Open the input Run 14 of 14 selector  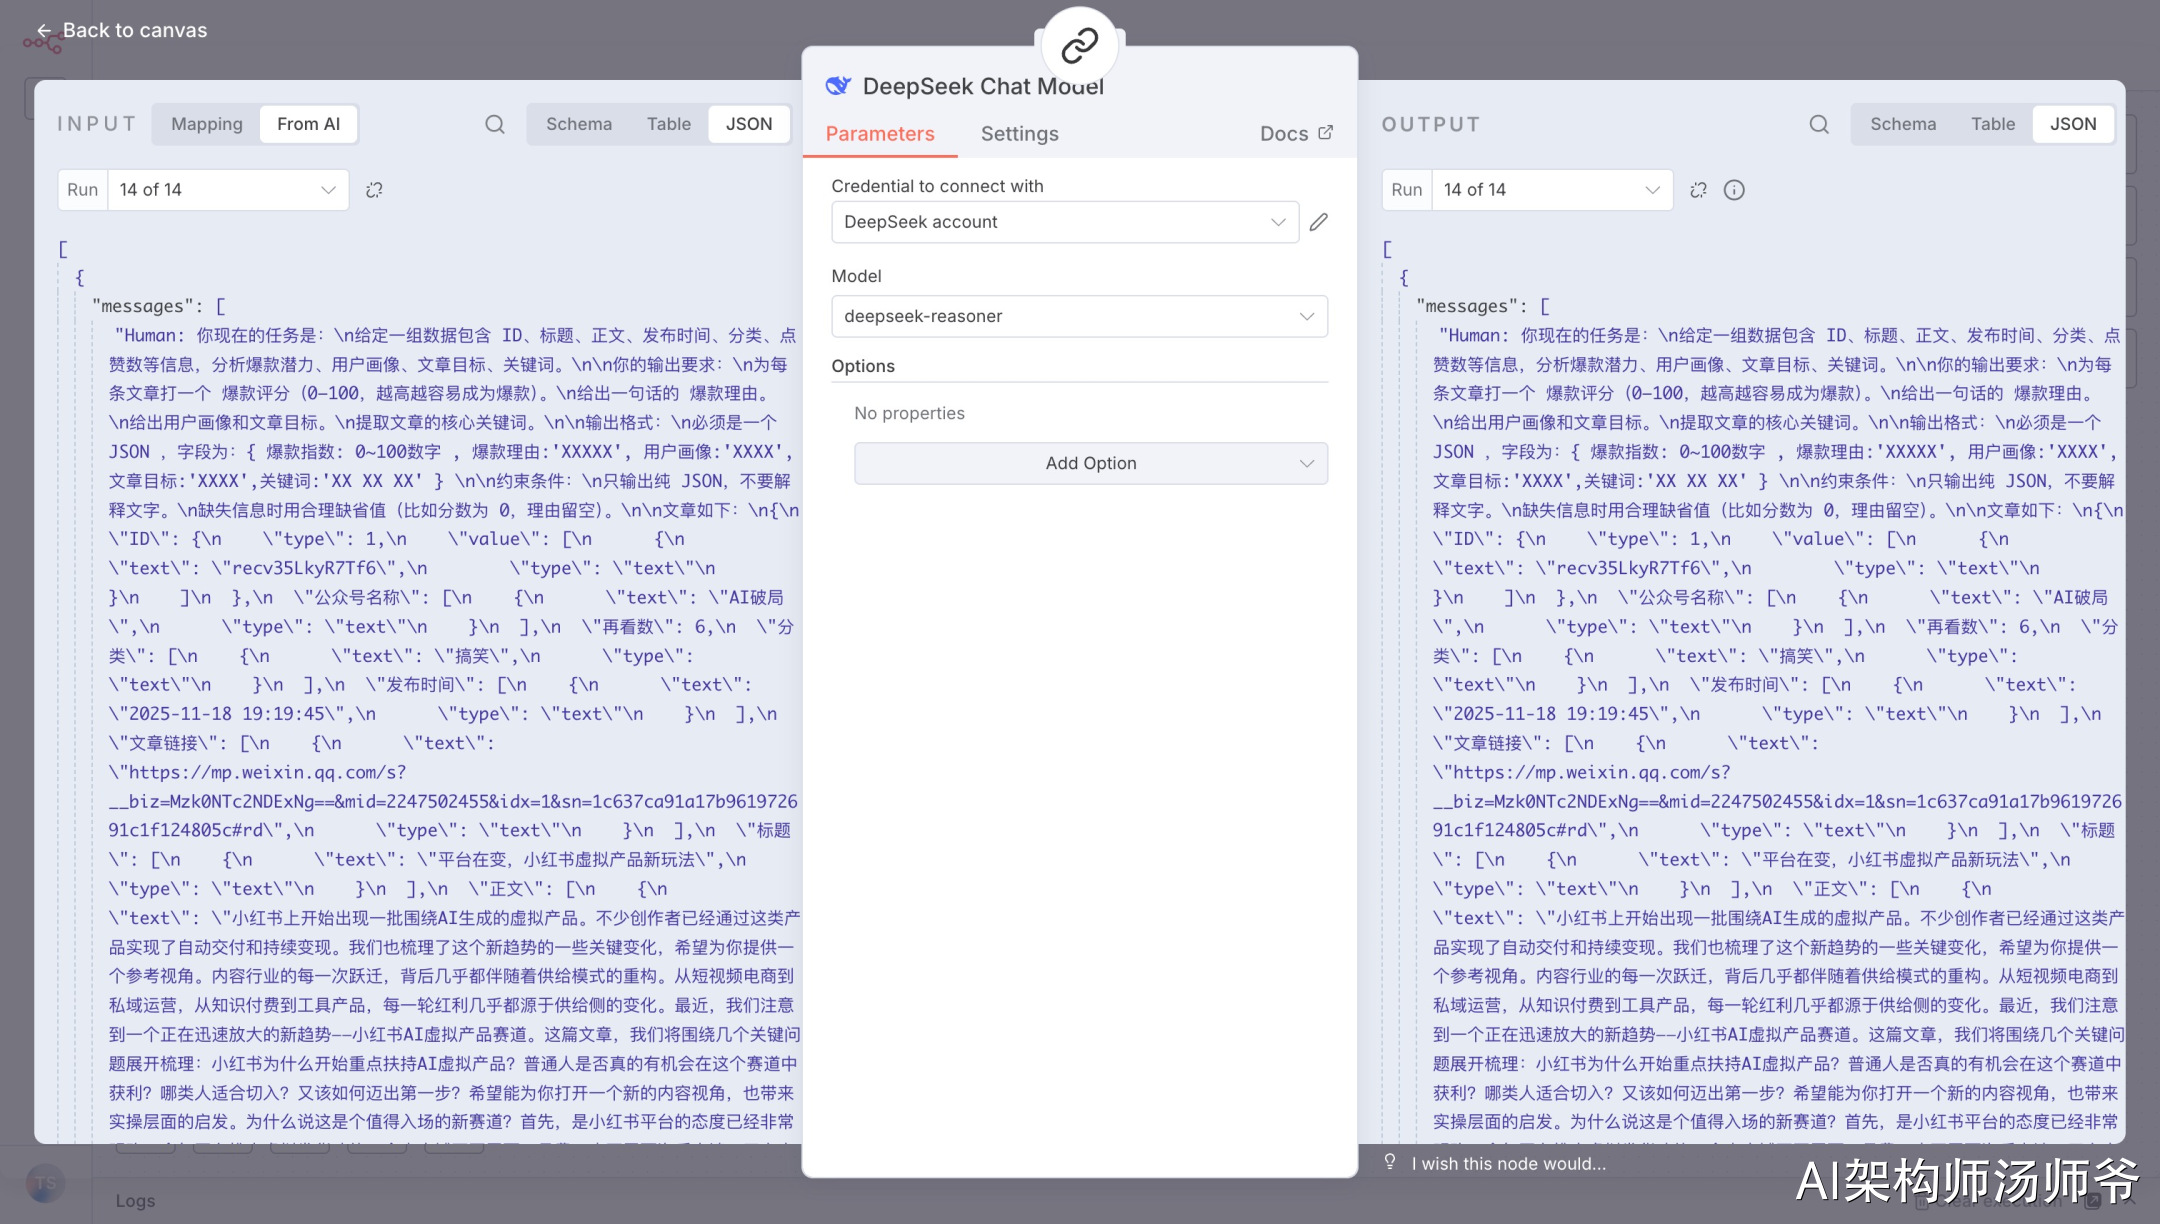[x=227, y=190]
